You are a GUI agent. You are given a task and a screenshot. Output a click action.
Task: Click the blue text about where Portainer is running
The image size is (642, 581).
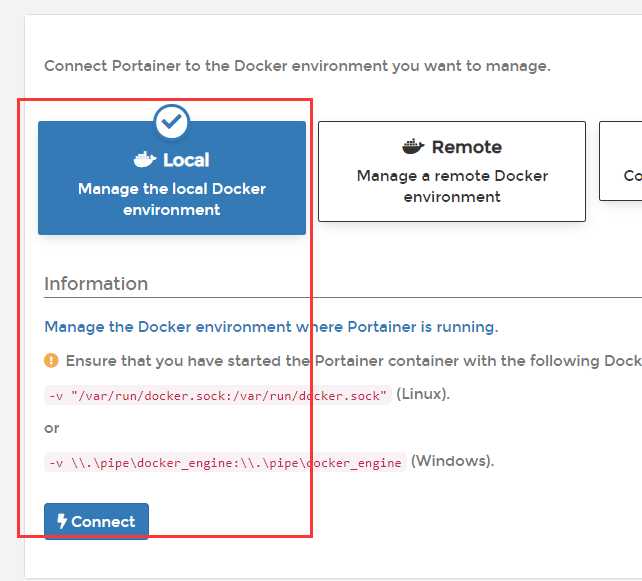point(271,327)
